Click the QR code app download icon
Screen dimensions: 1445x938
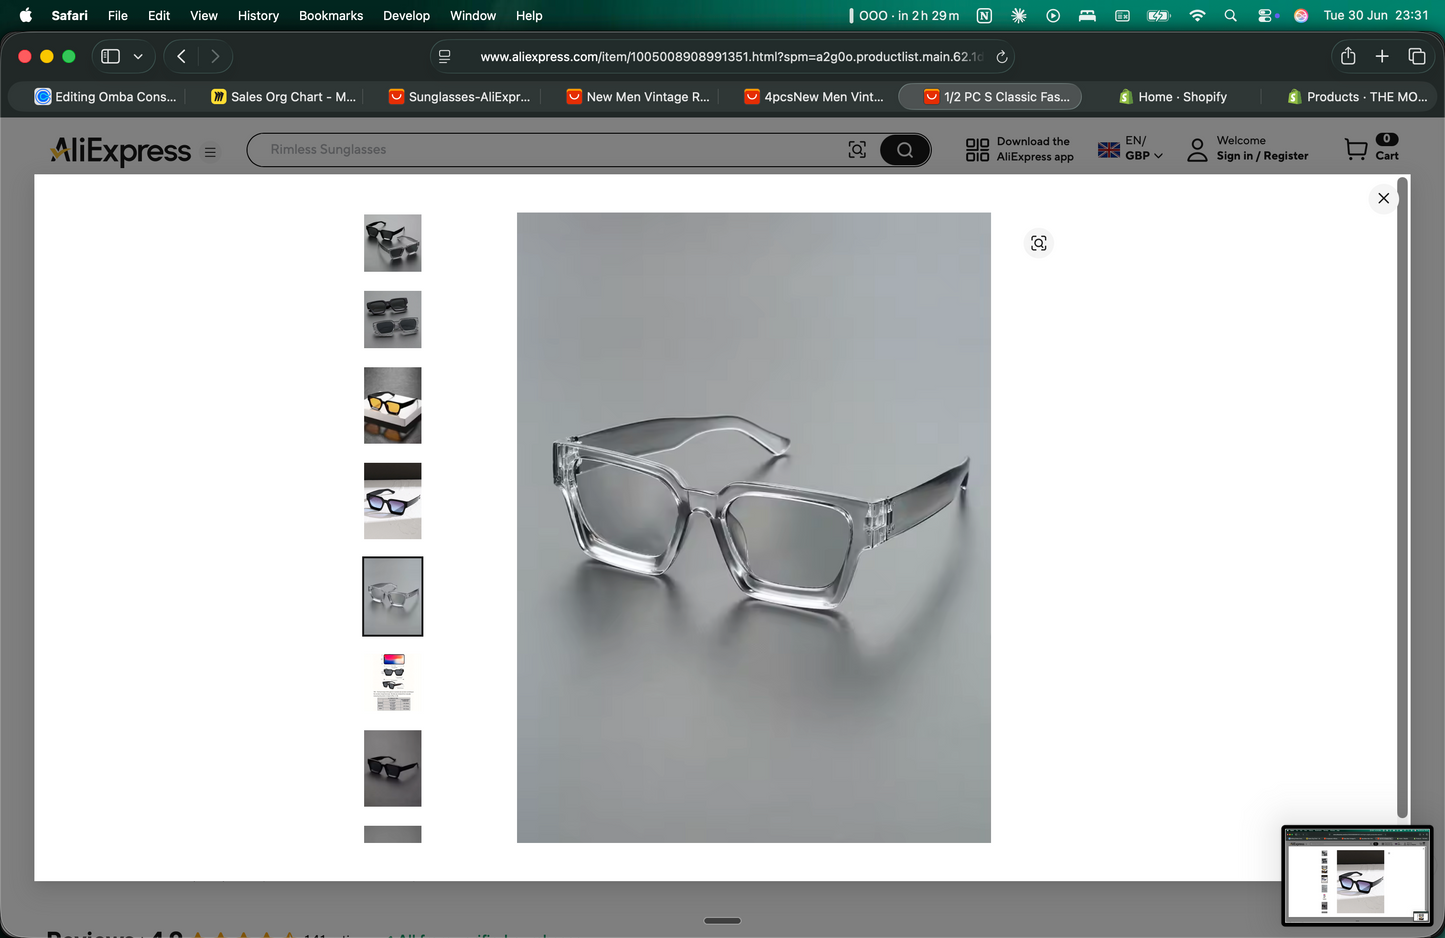pos(977,150)
